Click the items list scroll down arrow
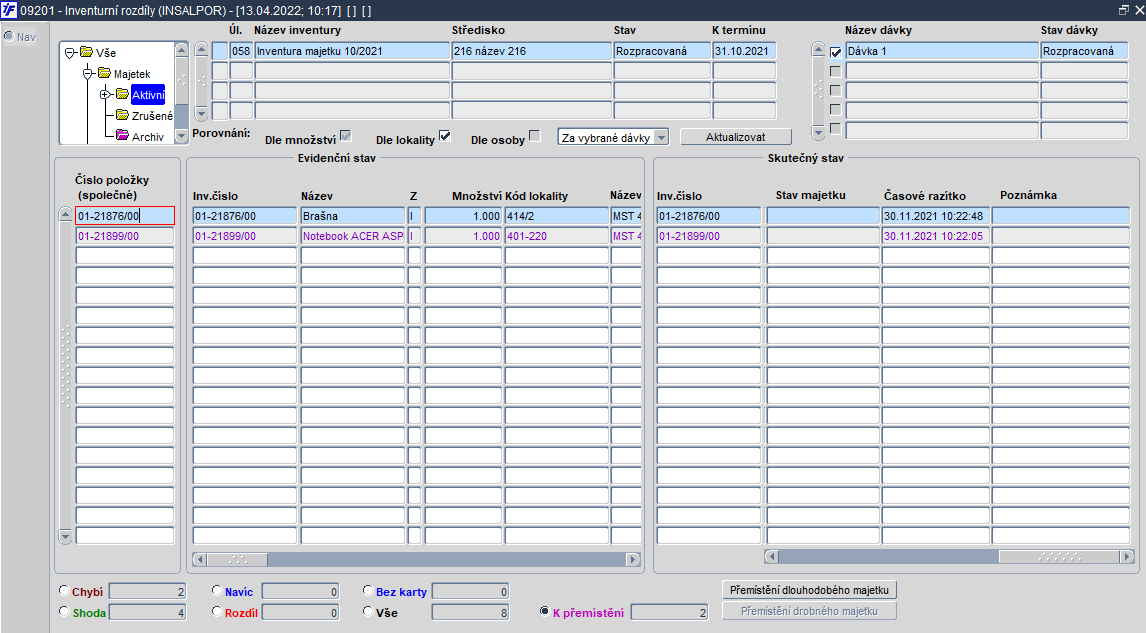Viewport: 1146px width, 633px height. point(65,537)
